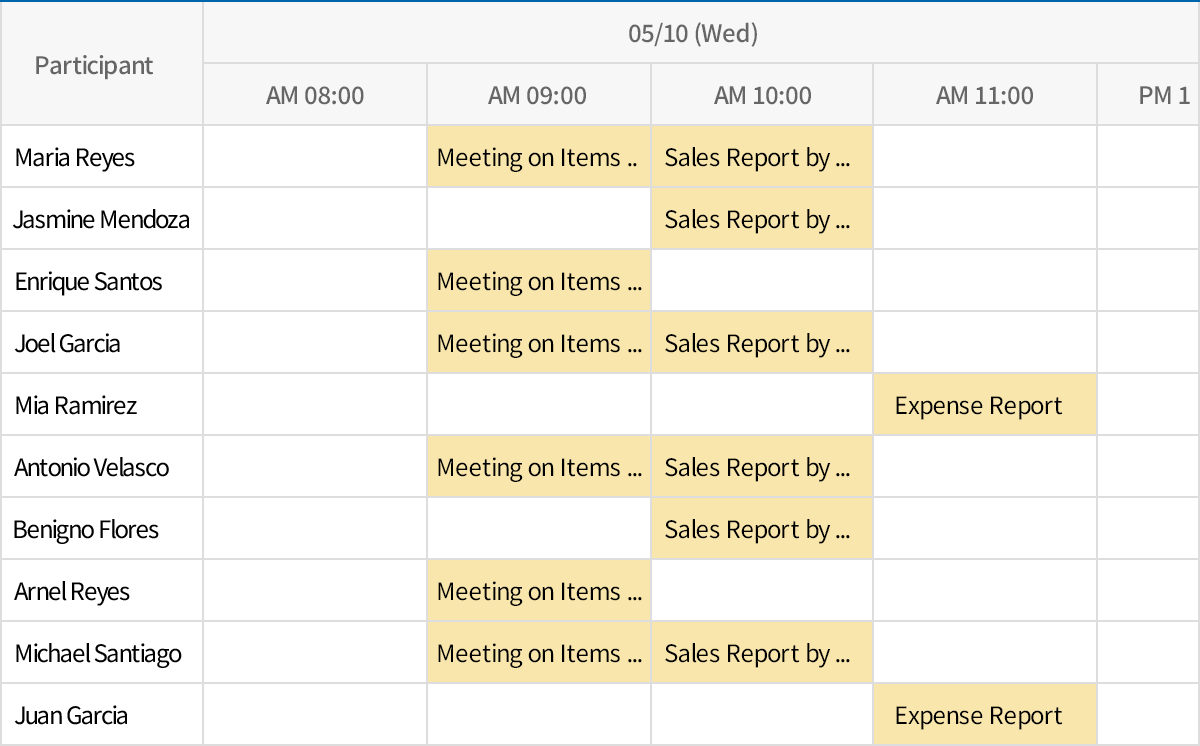Select the empty AM 10:00 slot for Arnel Reyes
The width and height of the screenshot is (1200, 746).
[761, 590]
